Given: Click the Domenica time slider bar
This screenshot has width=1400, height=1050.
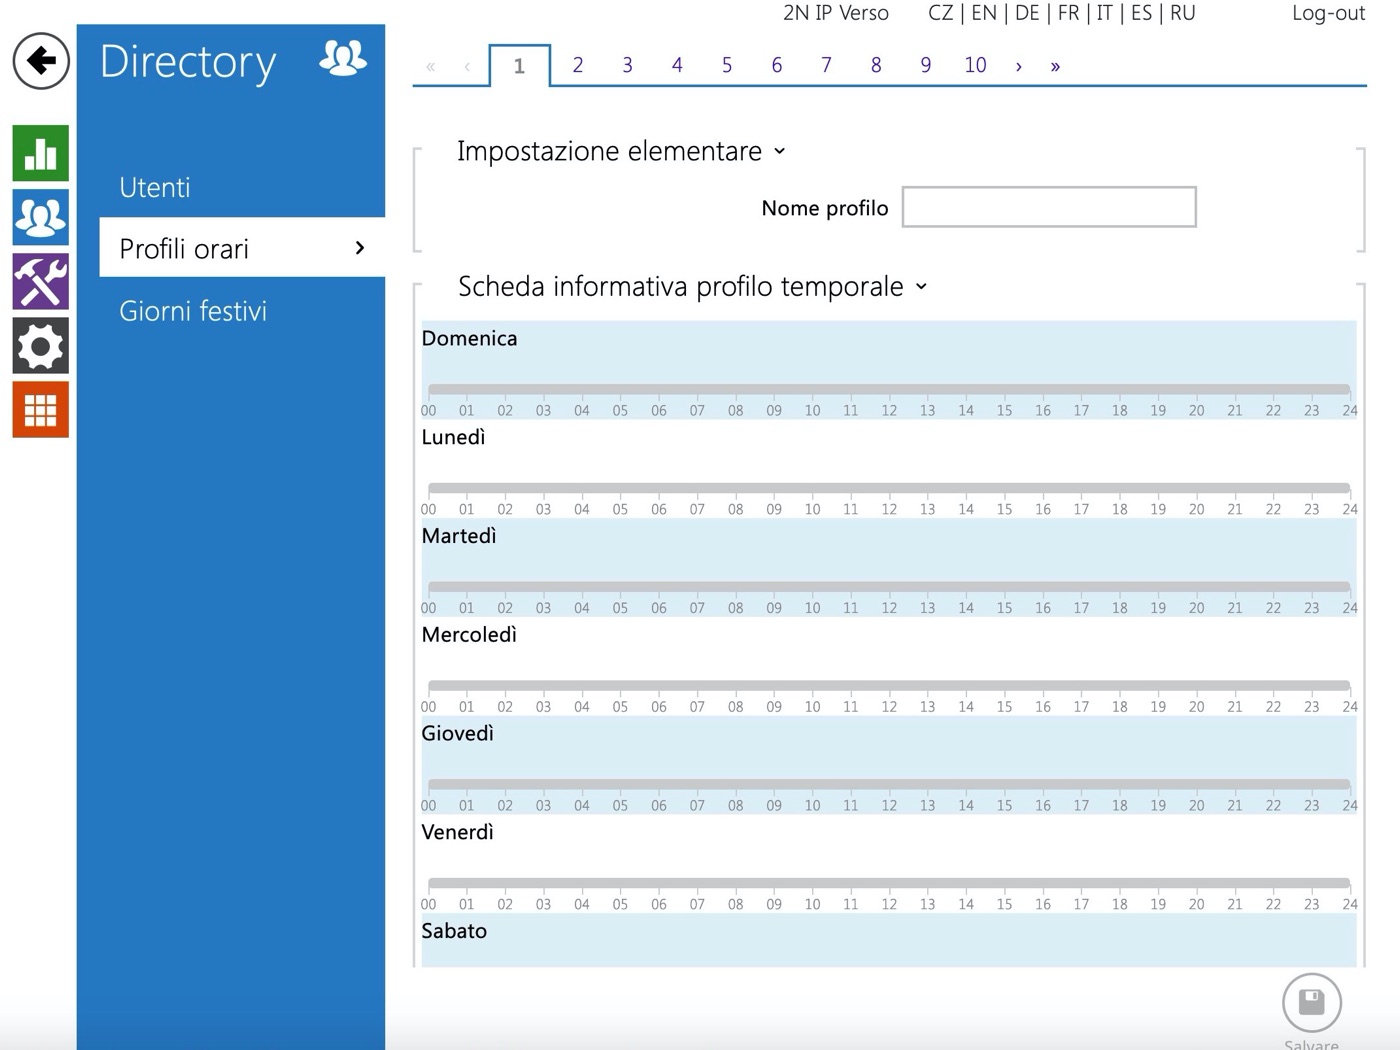Looking at the screenshot, I should (889, 389).
